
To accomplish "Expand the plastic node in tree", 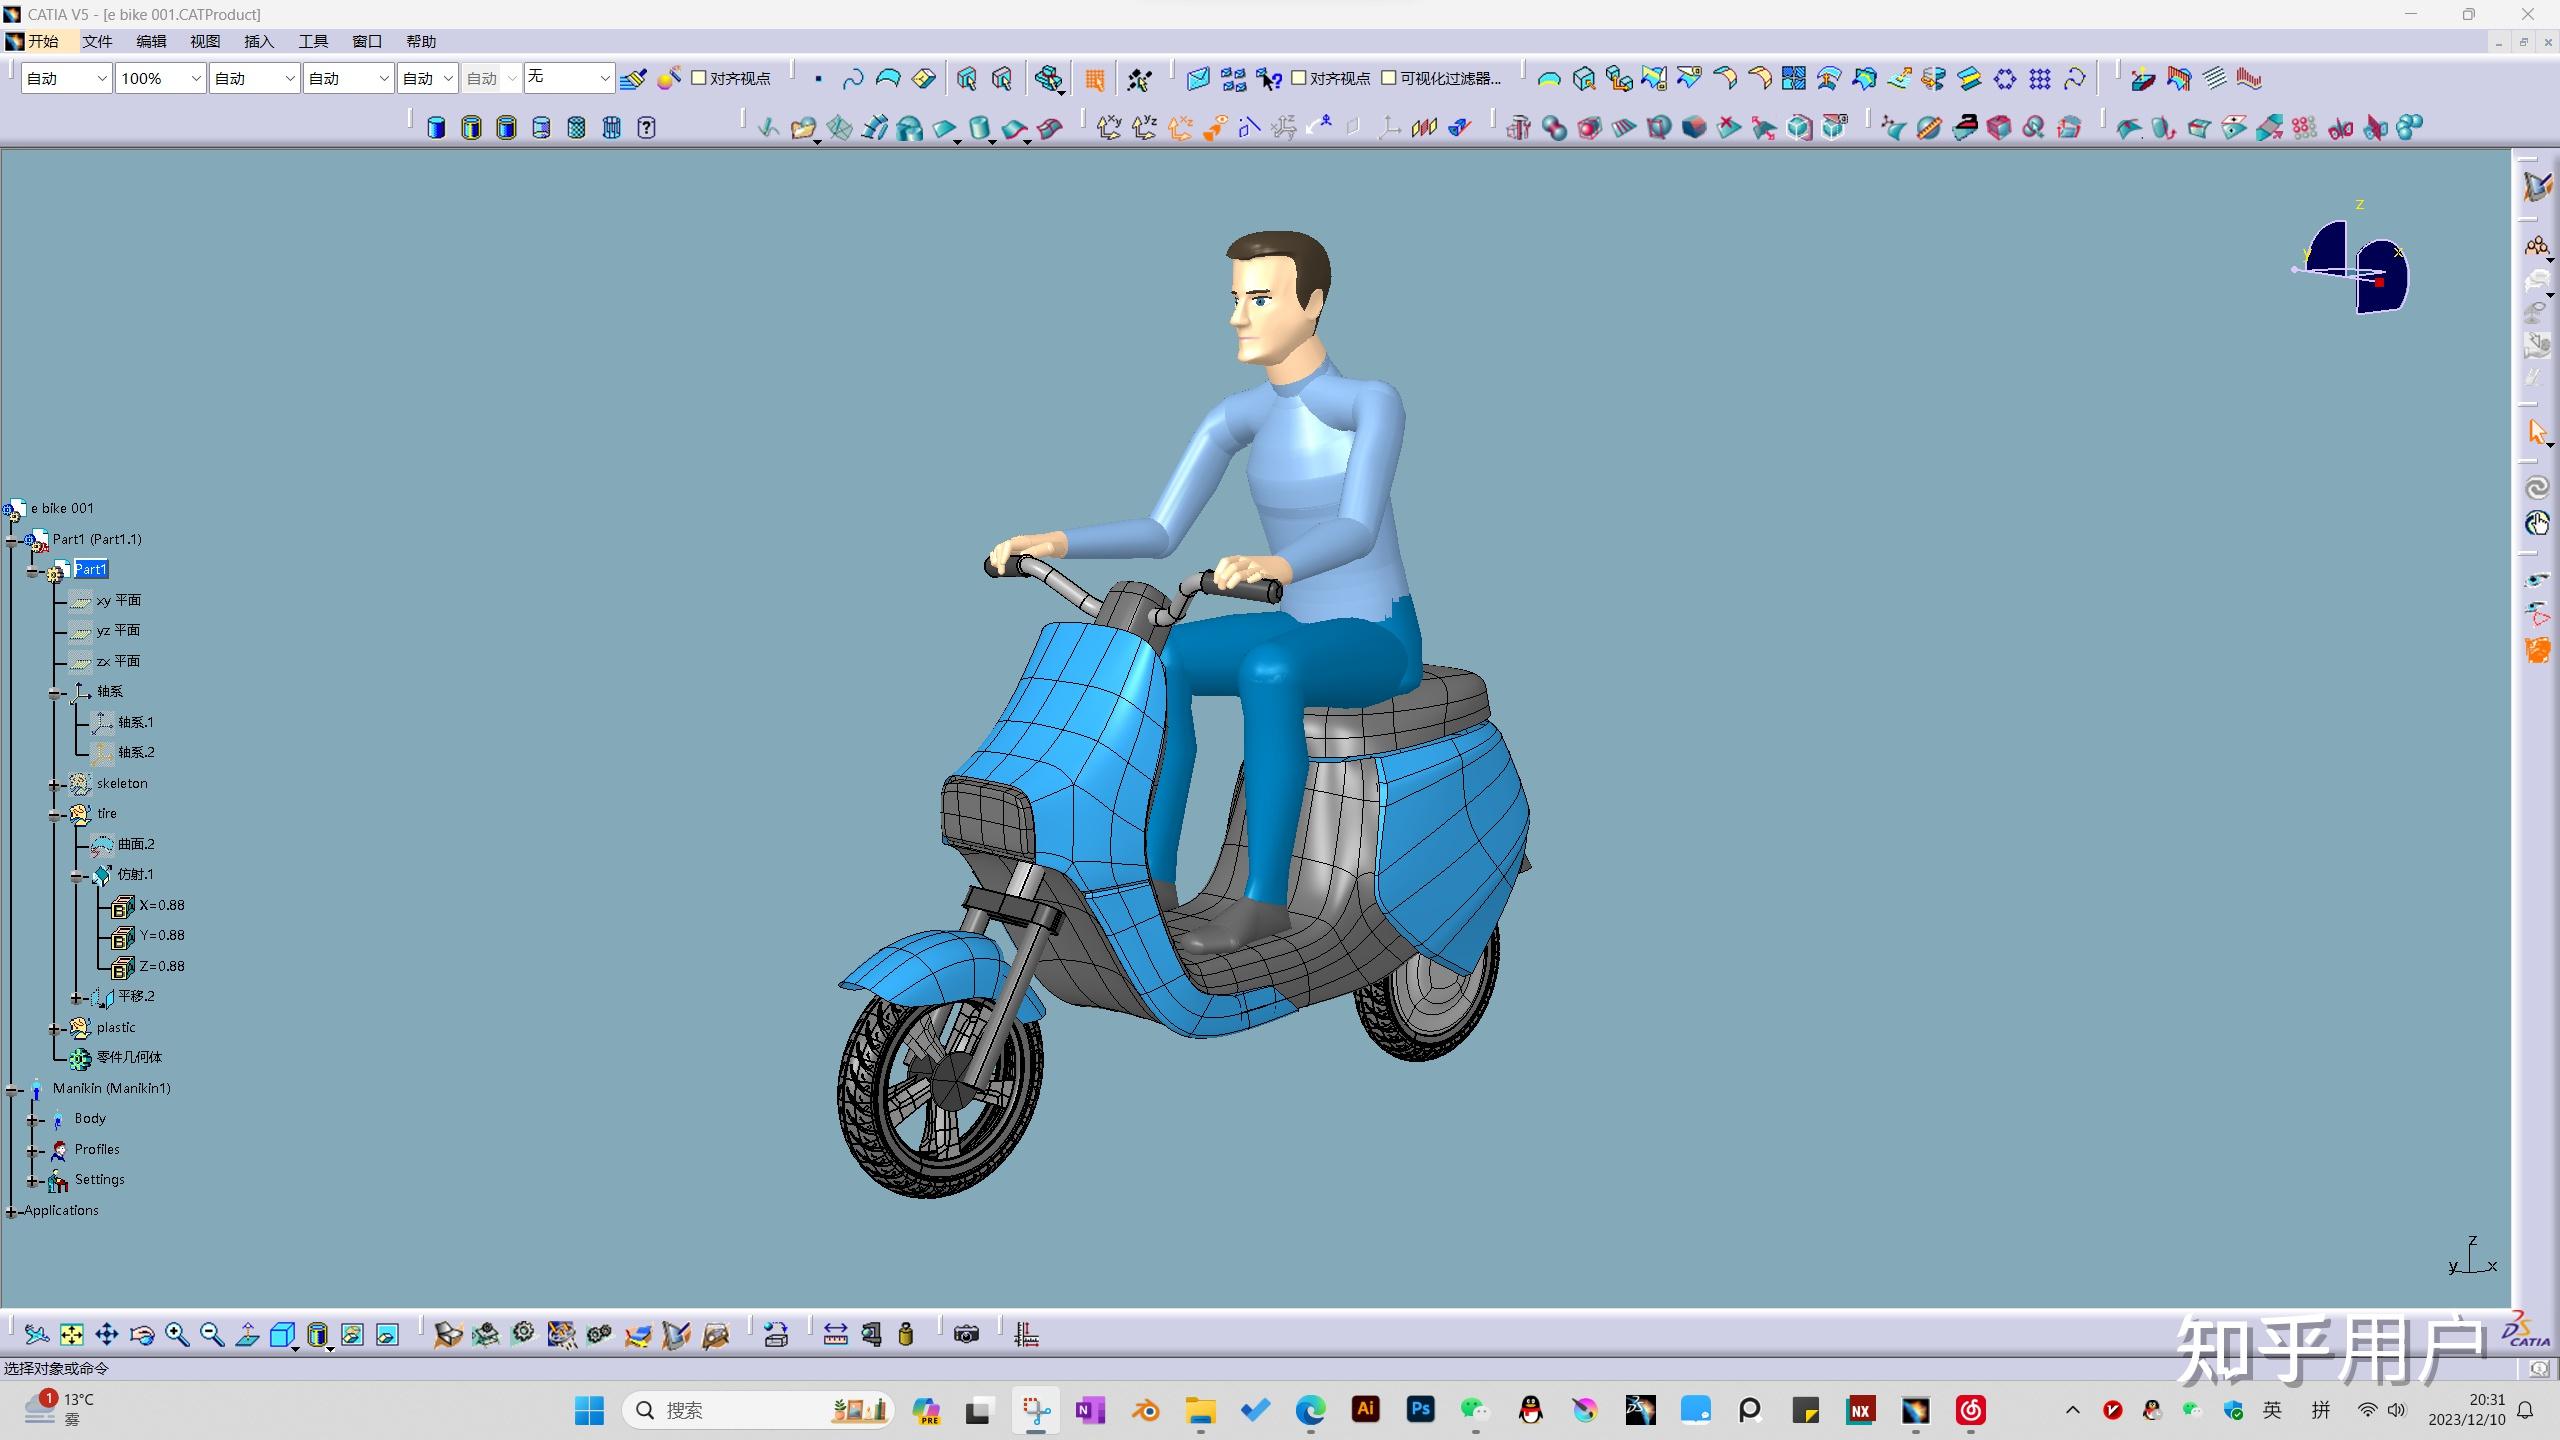I will (x=56, y=1028).
